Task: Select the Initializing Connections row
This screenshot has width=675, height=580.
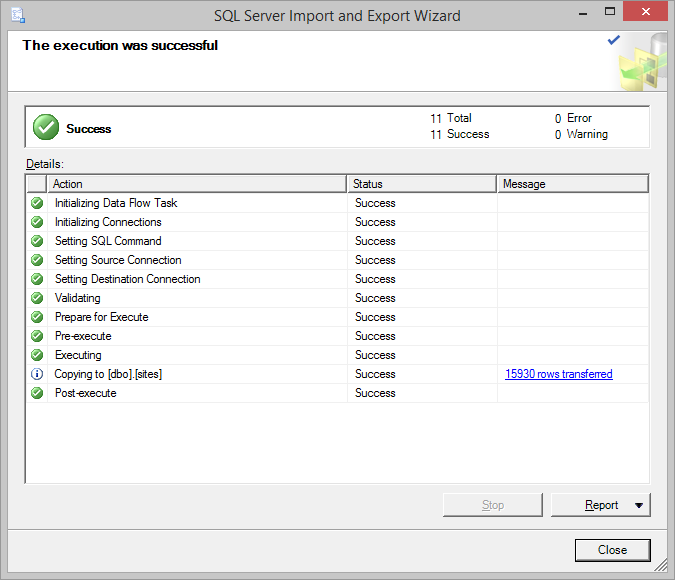Action: pyautogui.click(x=338, y=222)
